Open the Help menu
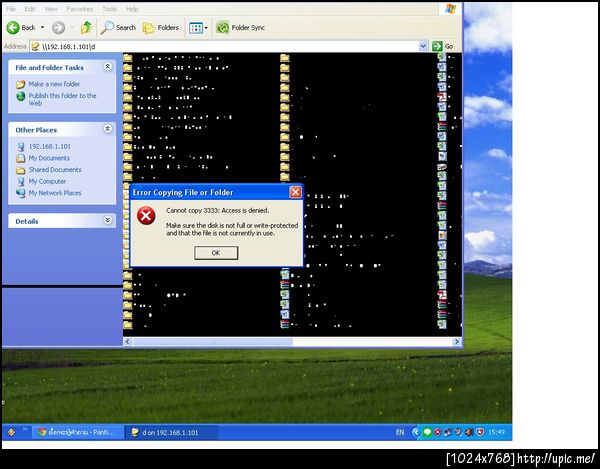Image resolution: width=600 pixels, height=469 pixels. [x=132, y=9]
